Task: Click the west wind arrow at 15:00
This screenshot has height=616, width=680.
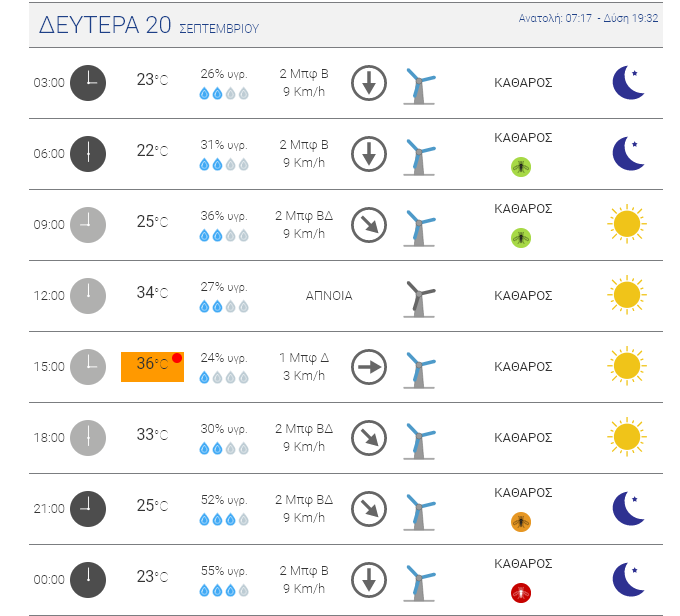Action: click(x=369, y=367)
